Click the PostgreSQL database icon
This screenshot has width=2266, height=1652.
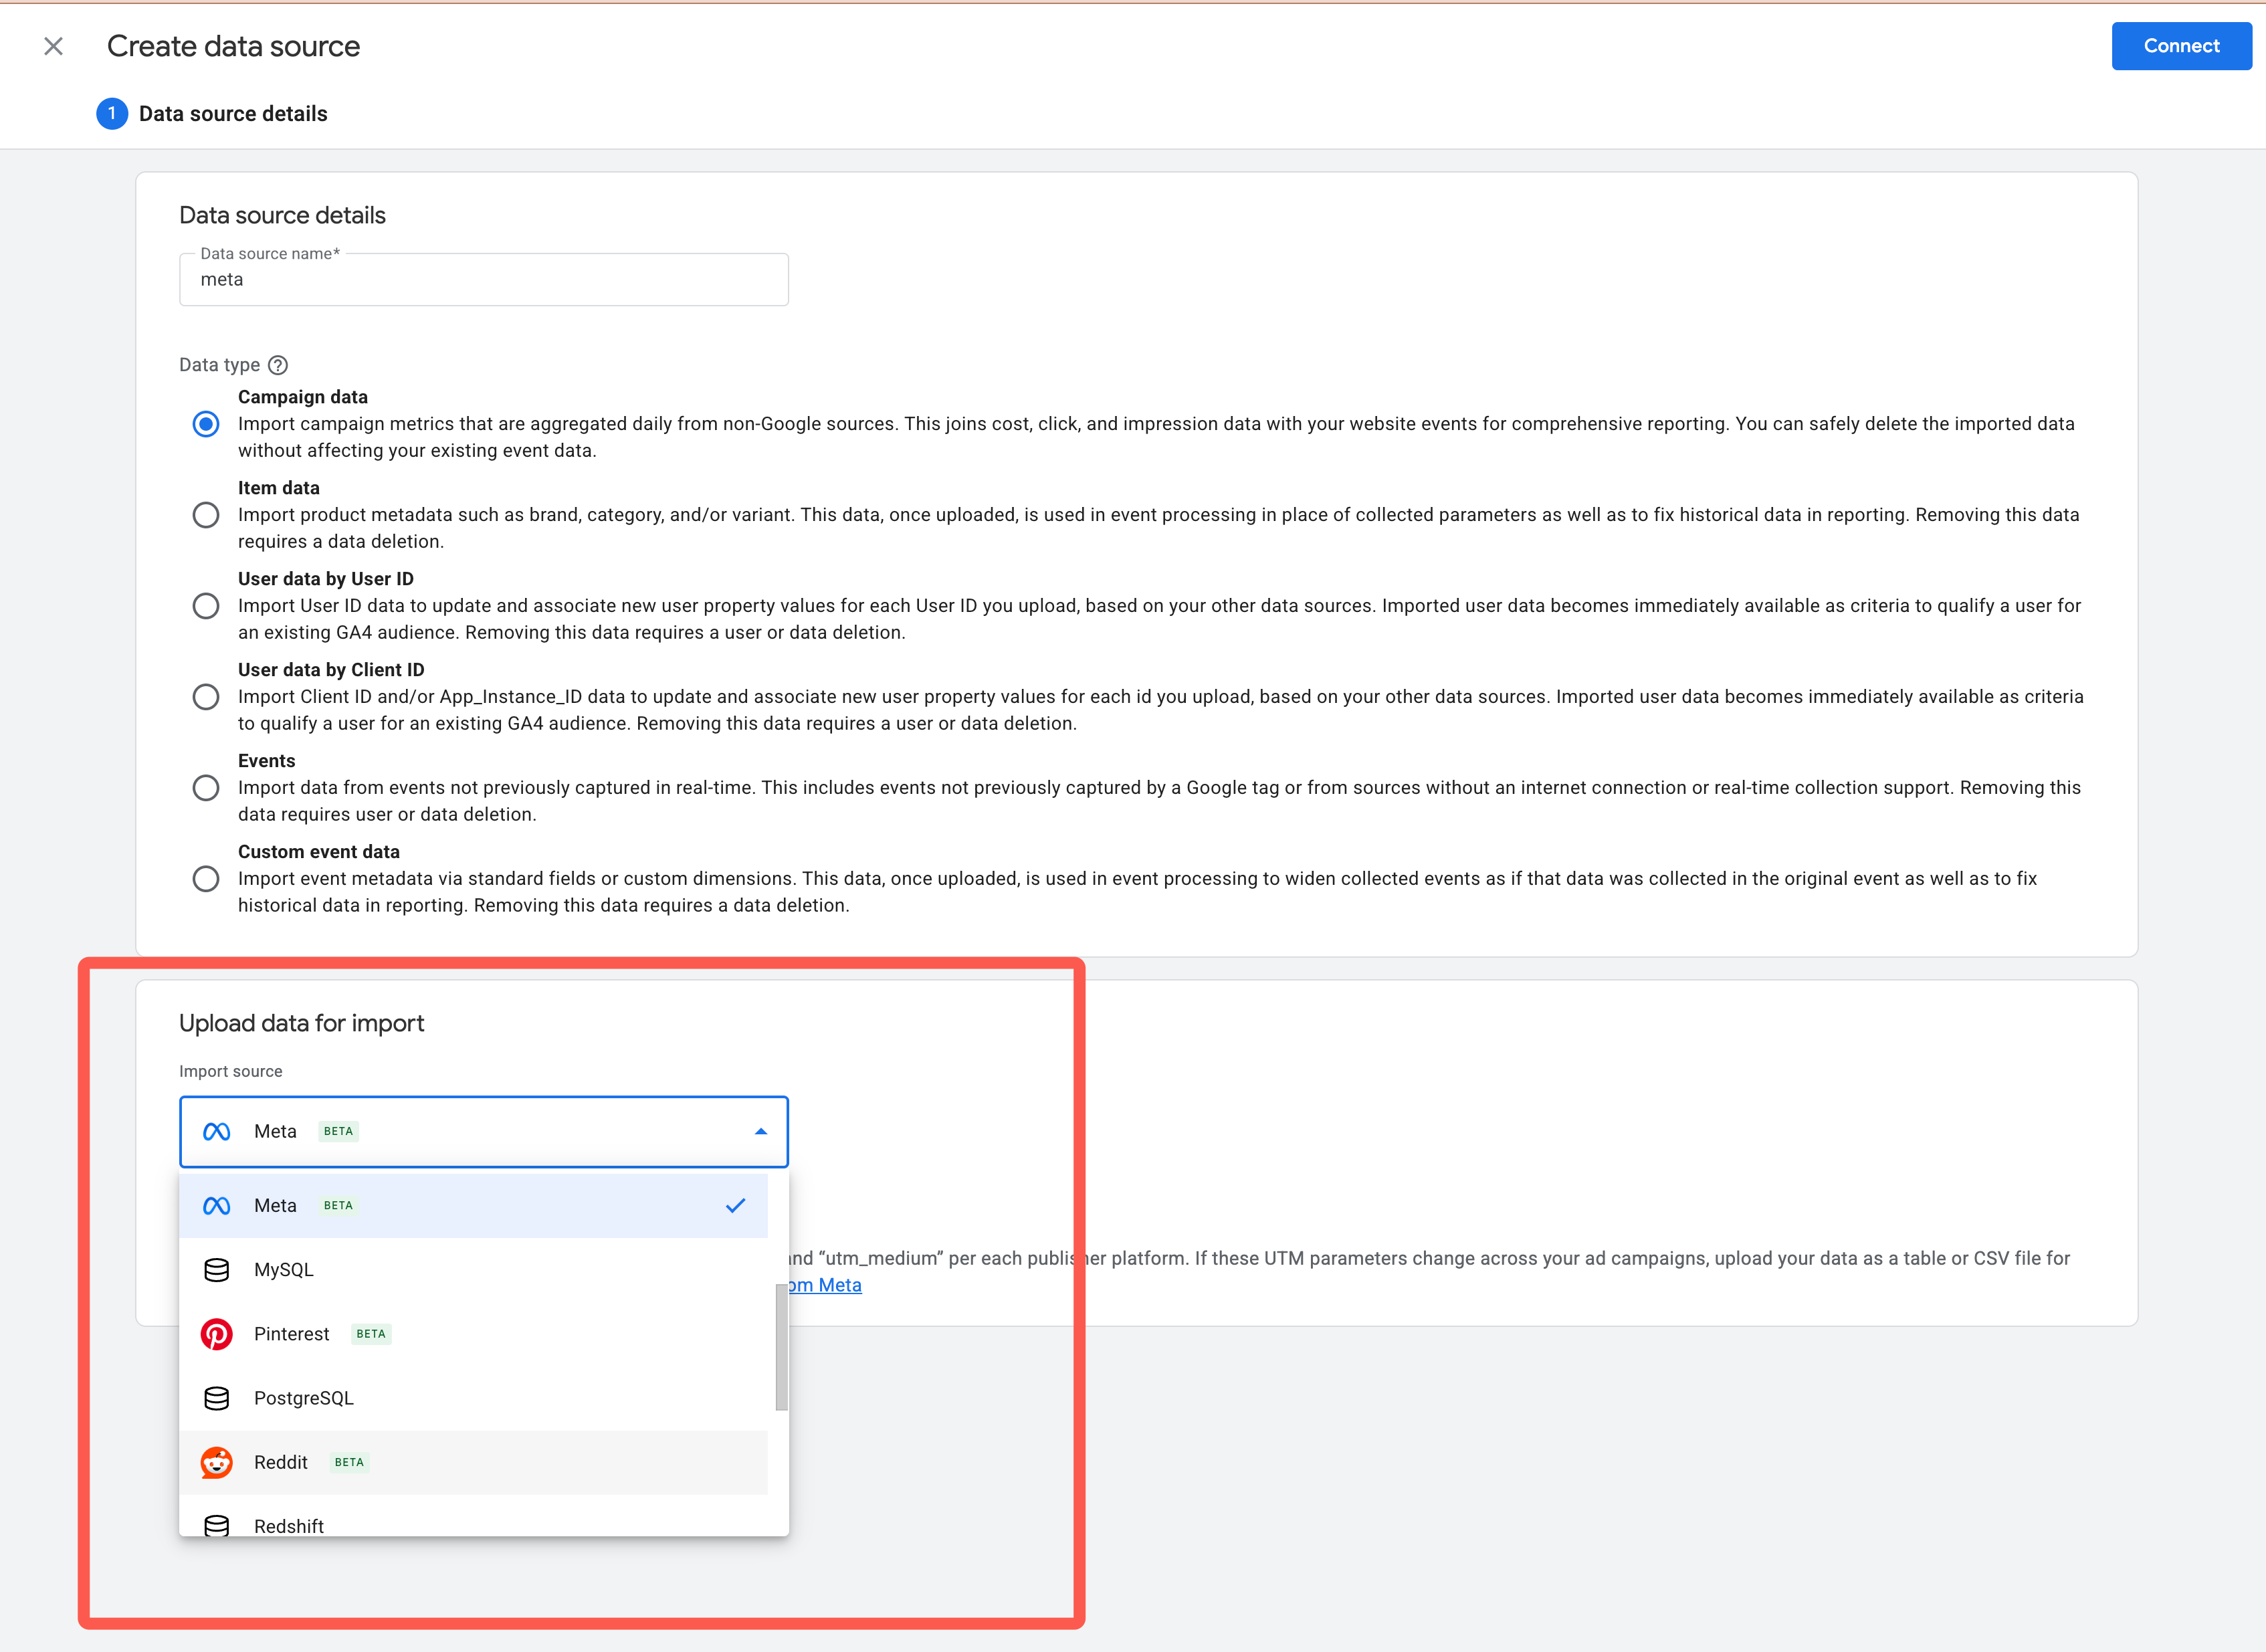(217, 1398)
